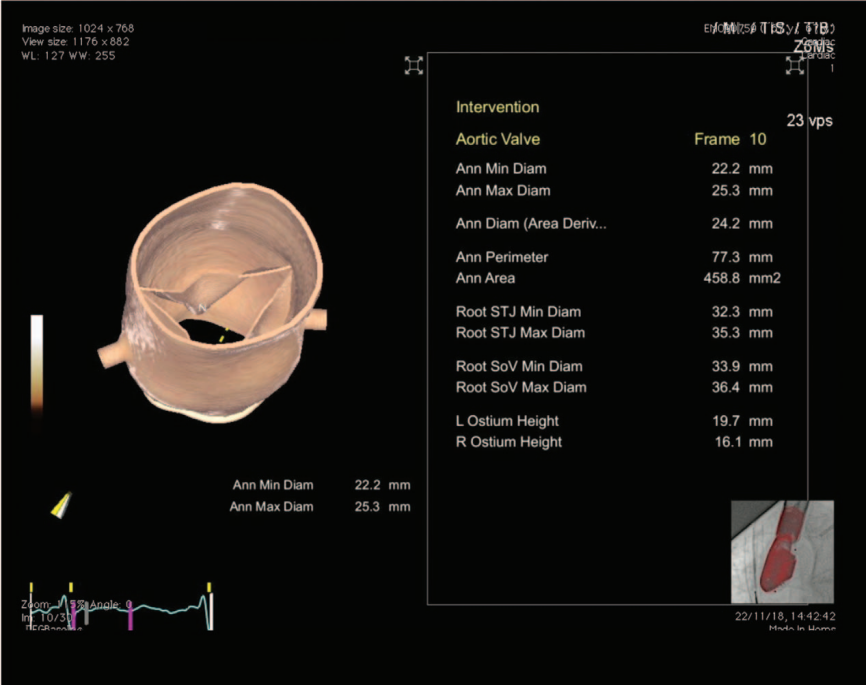Select the Ann Area measurement row
This screenshot has height=685, width=866.
coord(613,278)
